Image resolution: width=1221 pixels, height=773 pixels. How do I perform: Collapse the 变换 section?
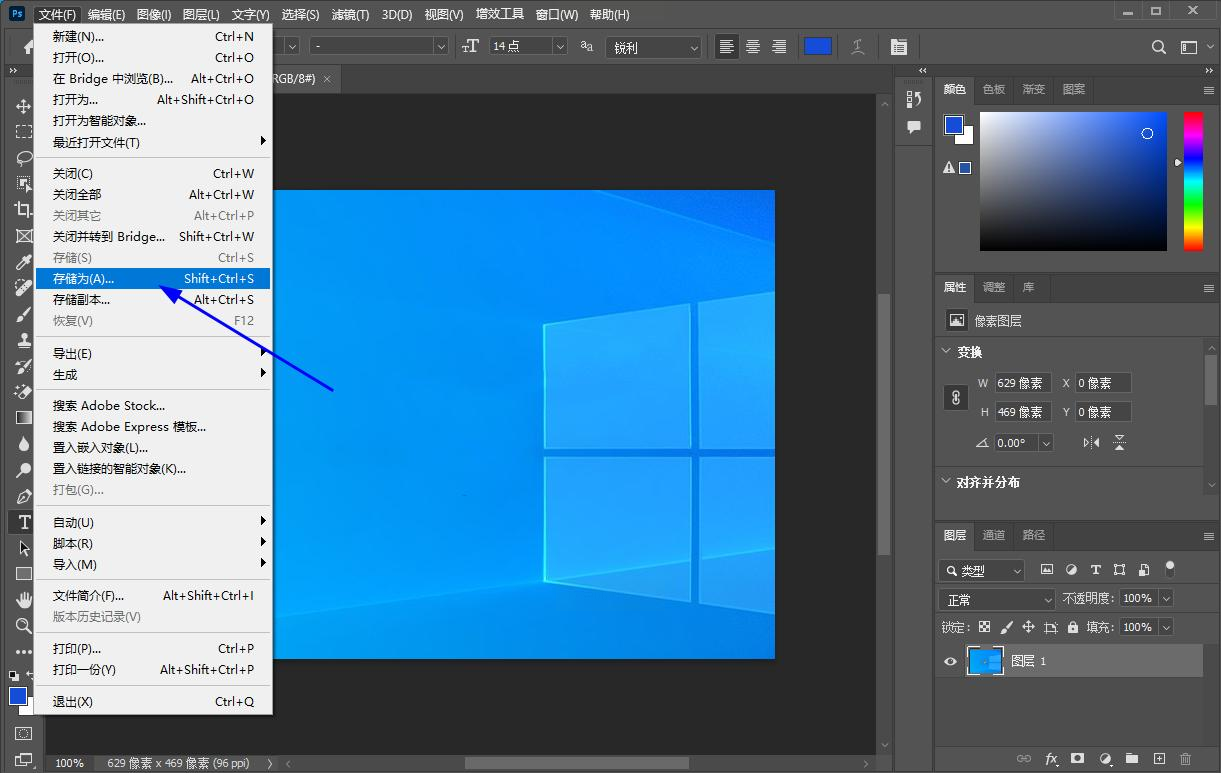tap(947, 351)
